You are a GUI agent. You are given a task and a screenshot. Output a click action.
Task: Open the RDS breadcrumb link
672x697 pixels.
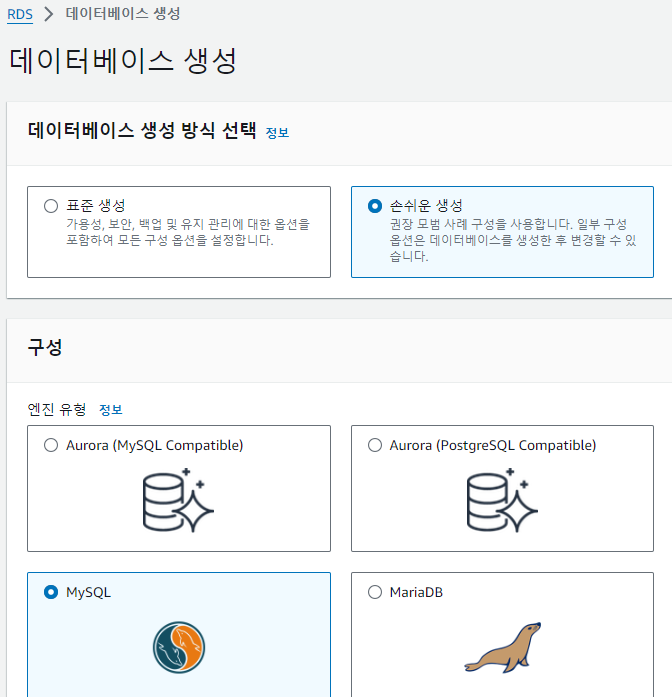pos(20,14)
